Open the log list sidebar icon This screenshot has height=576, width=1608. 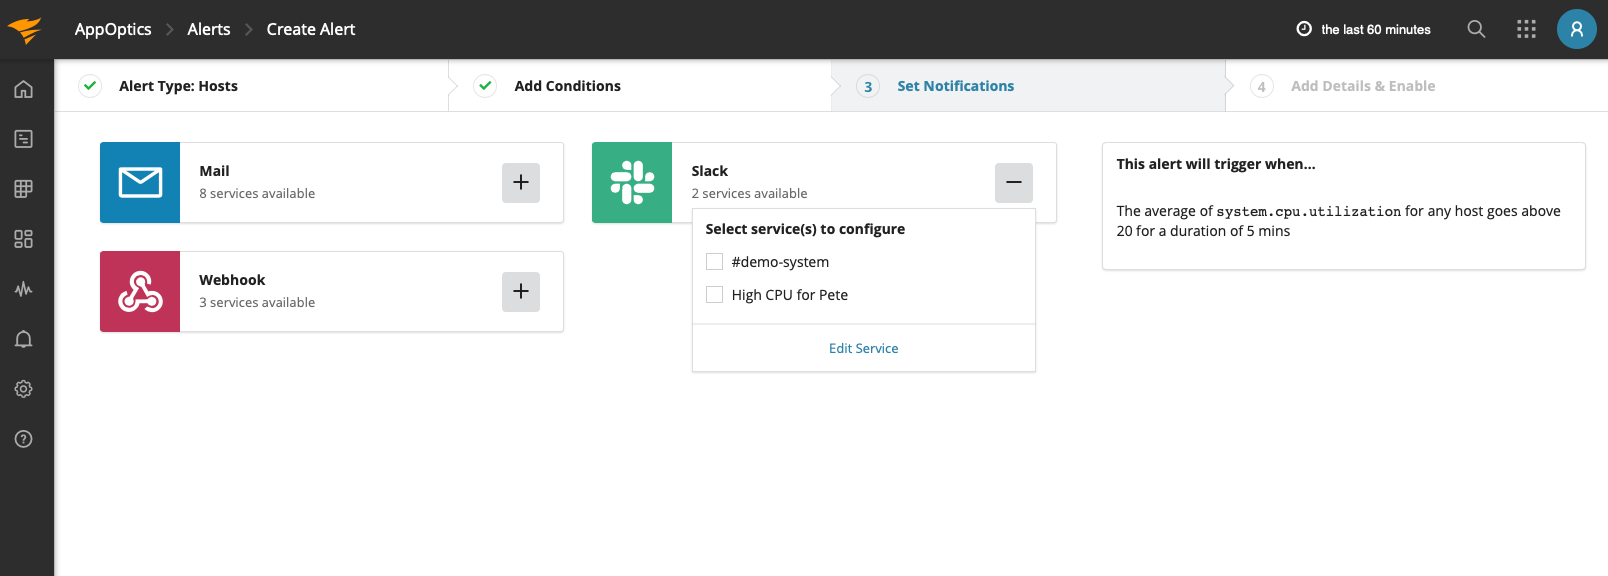pos(24,139)
